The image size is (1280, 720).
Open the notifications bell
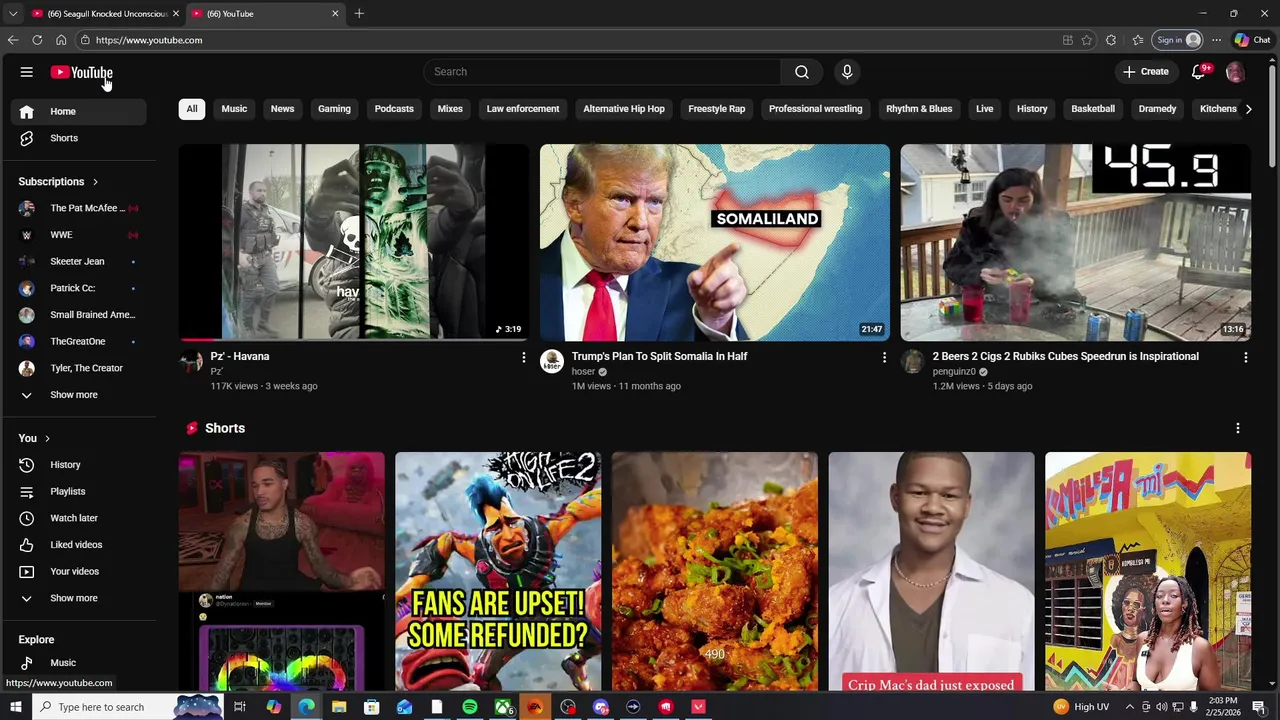(x=1199, y=72)
